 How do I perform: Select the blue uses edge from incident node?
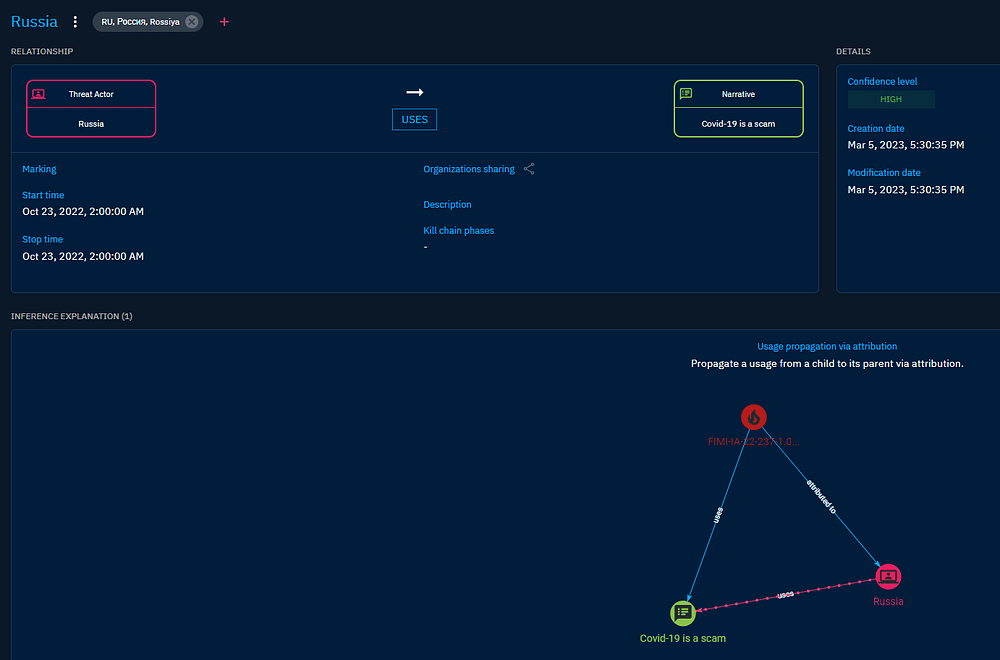coord(718,516)
